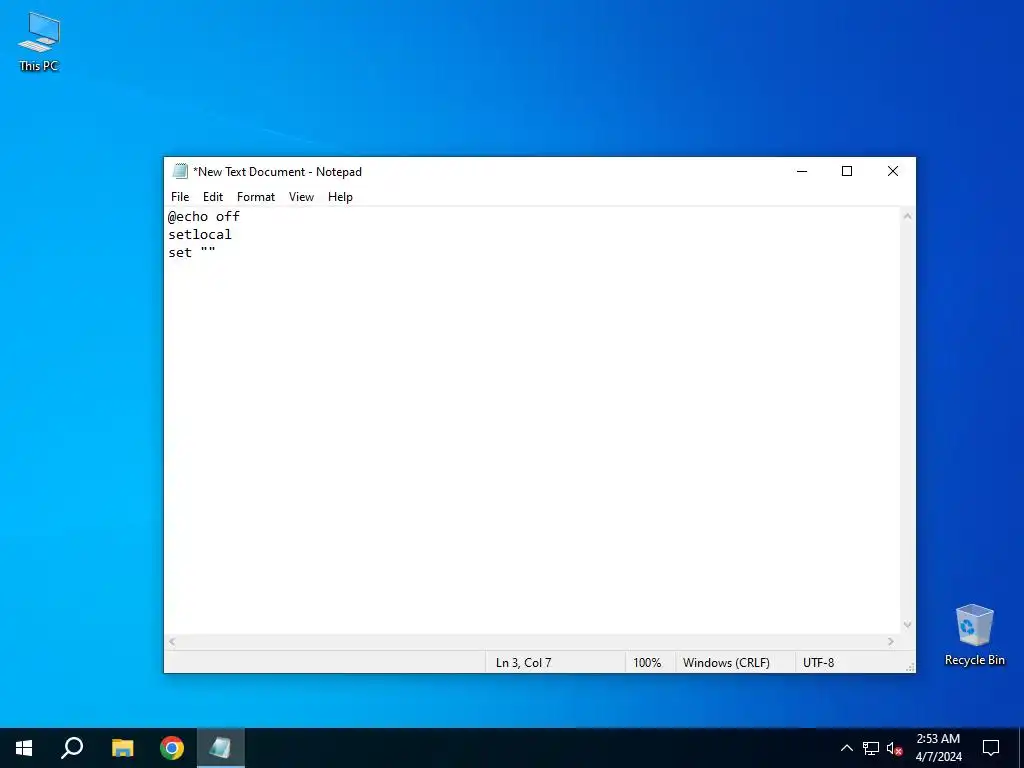1024x768 pixels.
Task: Open the Format menu
Action: (255, 197)
